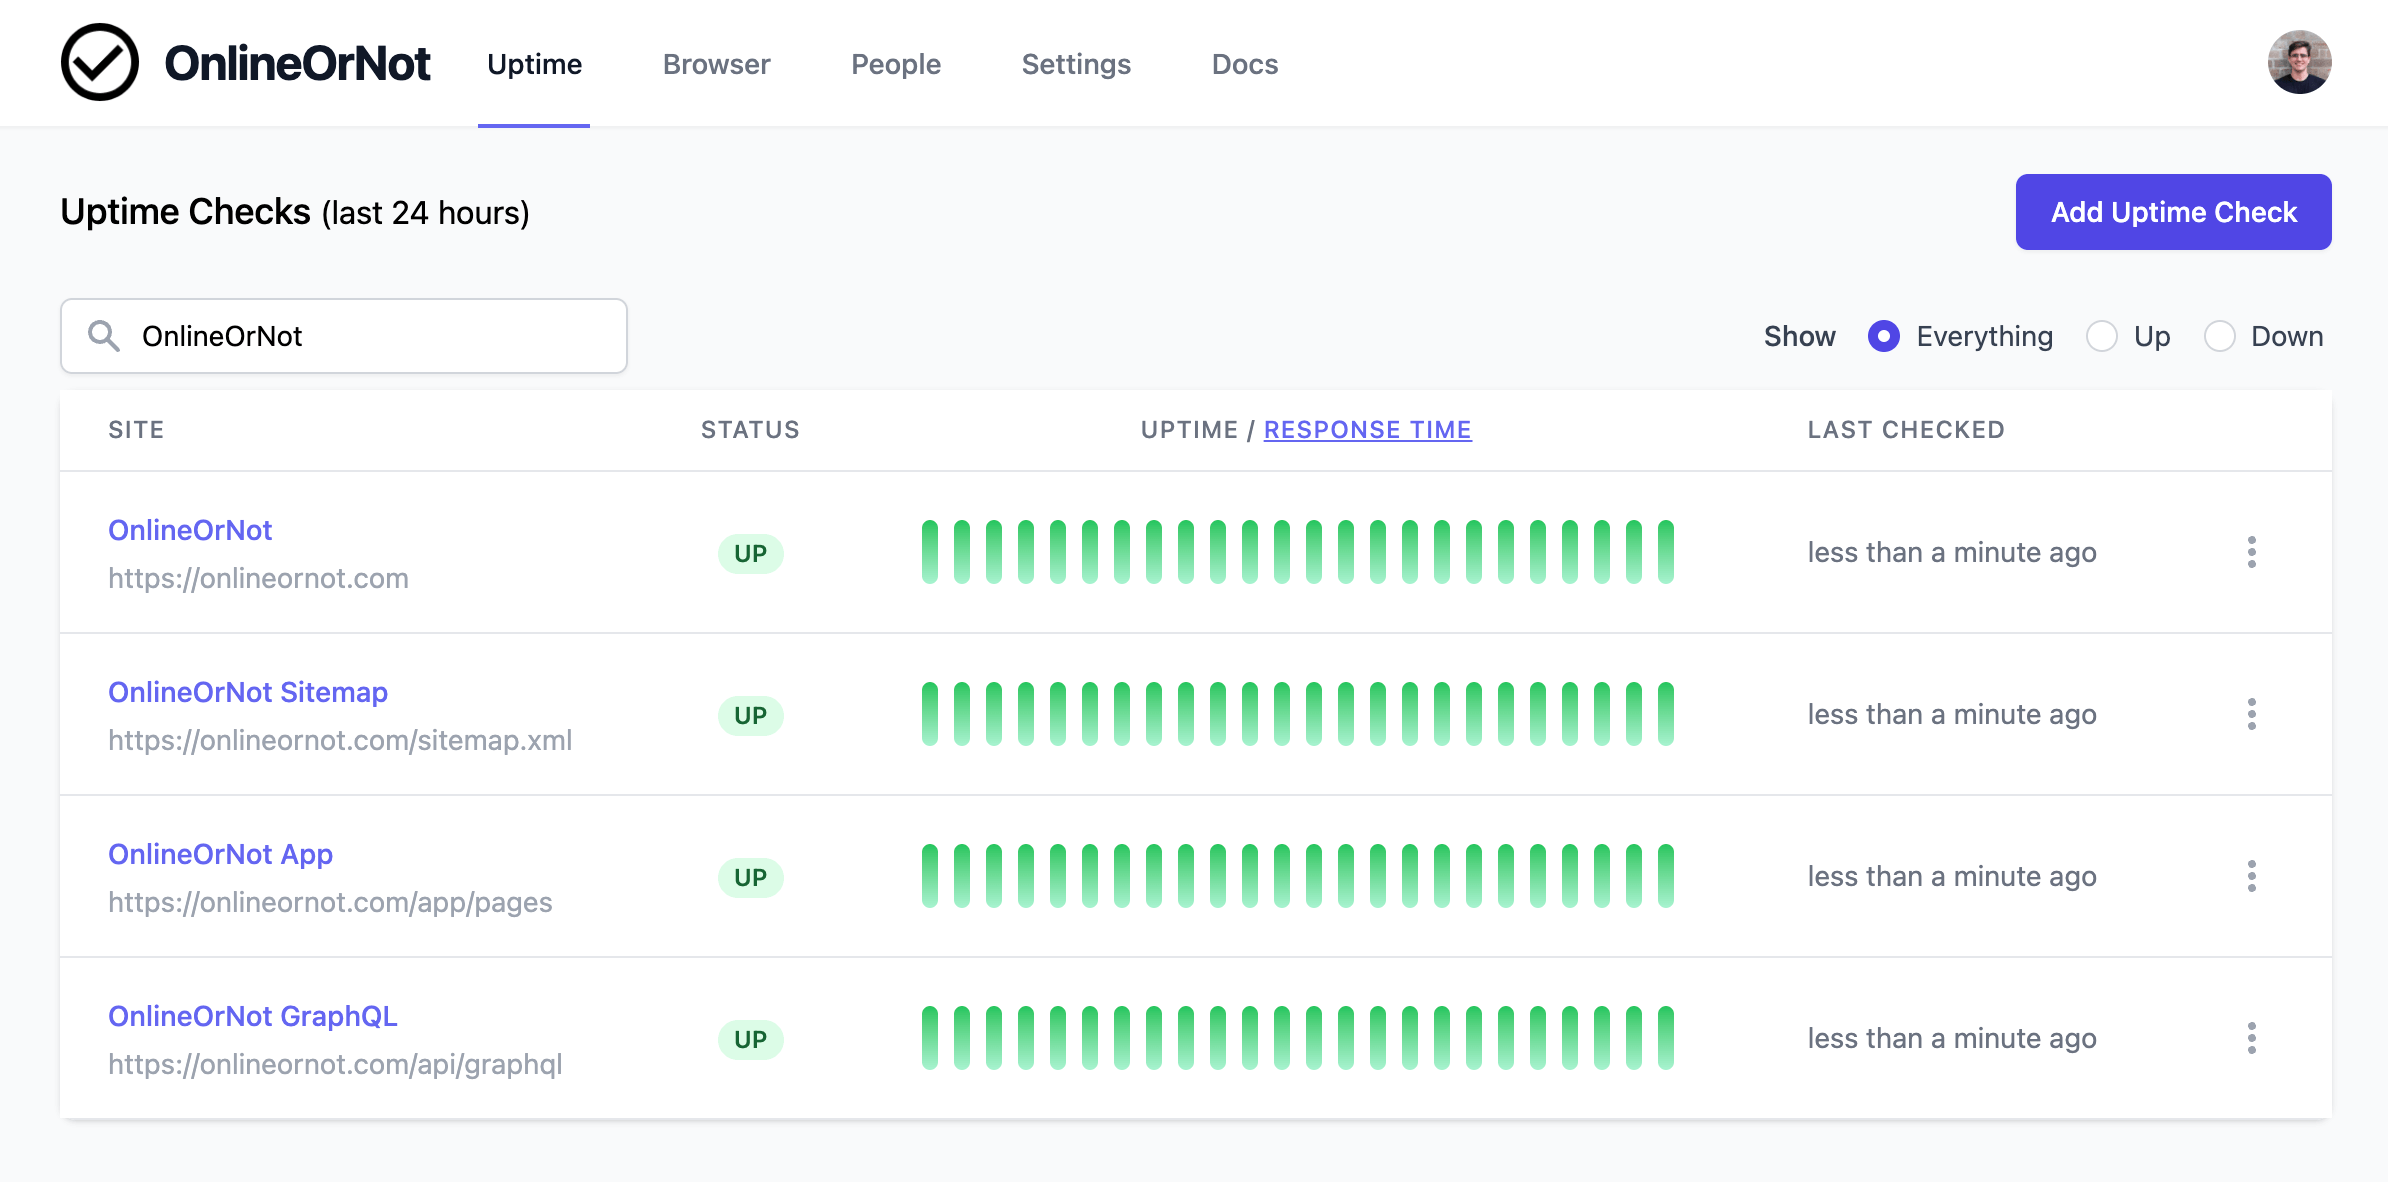Click last checked time for the GraphQL row

[x=1952, y=1038]
